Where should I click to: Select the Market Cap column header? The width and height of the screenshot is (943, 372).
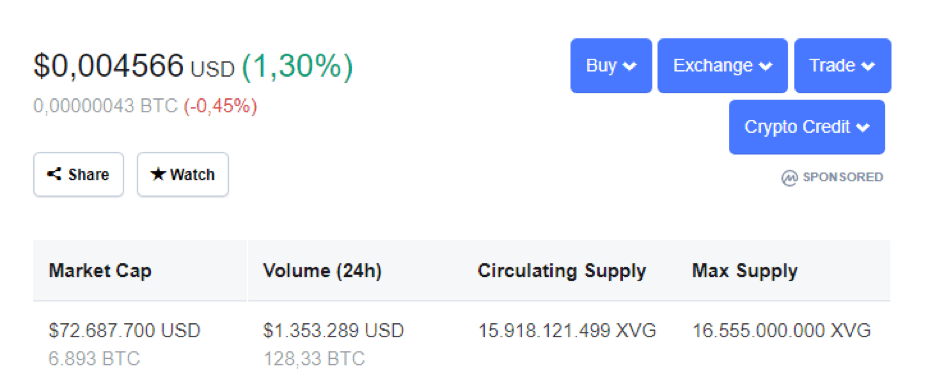pos(100,271)
